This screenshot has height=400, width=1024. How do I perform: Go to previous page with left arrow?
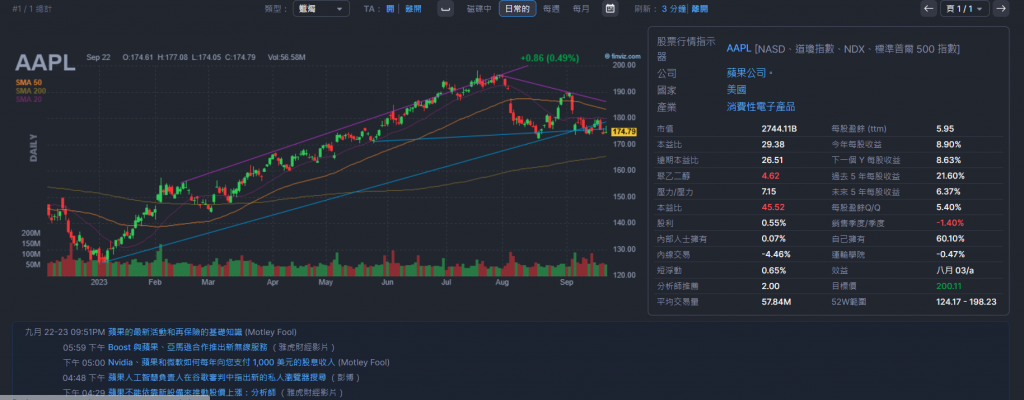click(x=928, y=8)
